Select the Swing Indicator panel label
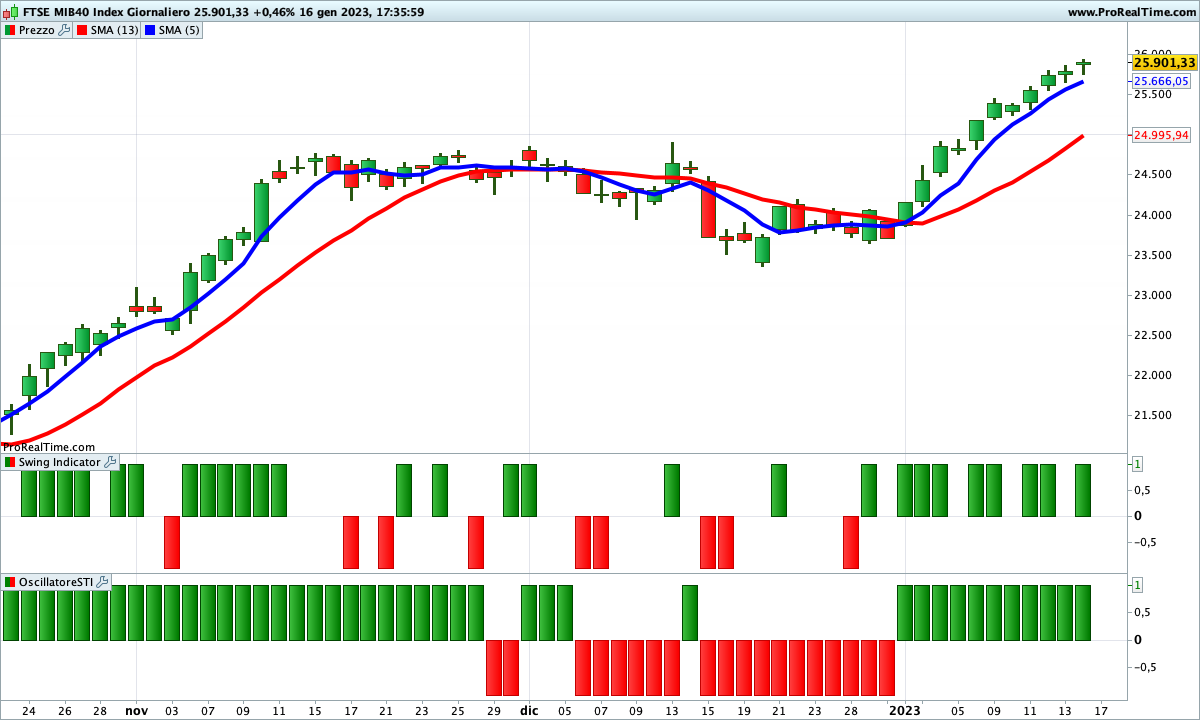The height and width of the screenshot is (720, 1200). 59,462
